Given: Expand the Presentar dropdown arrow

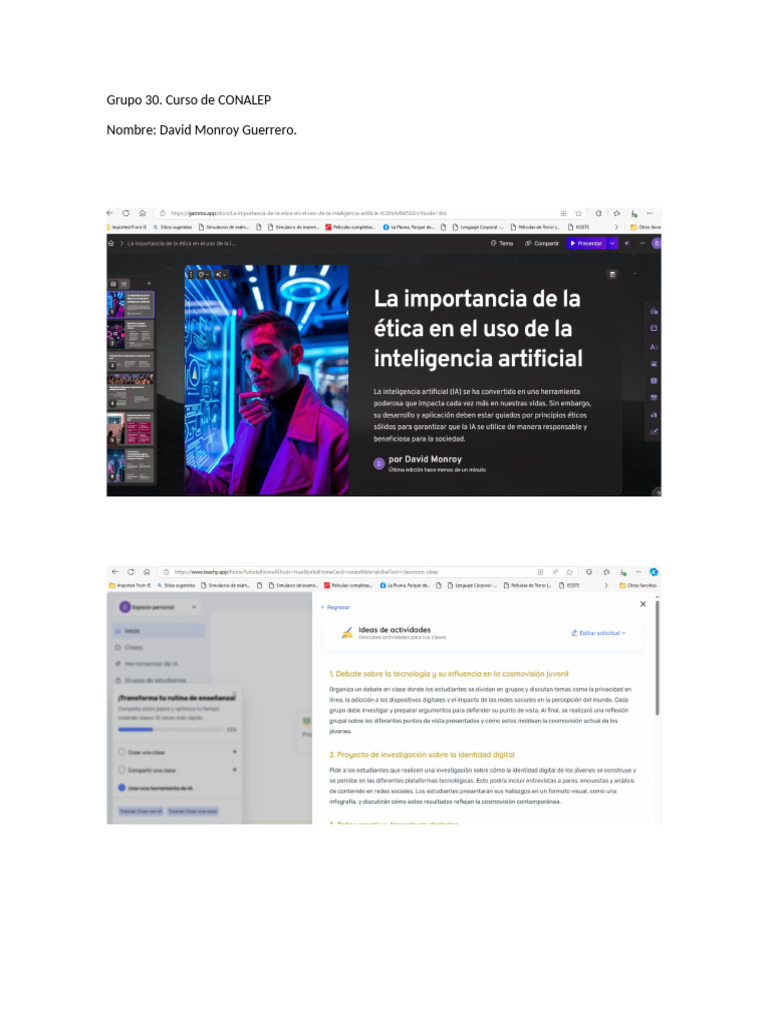Looking at the screenshot, I should click(612, 243).
